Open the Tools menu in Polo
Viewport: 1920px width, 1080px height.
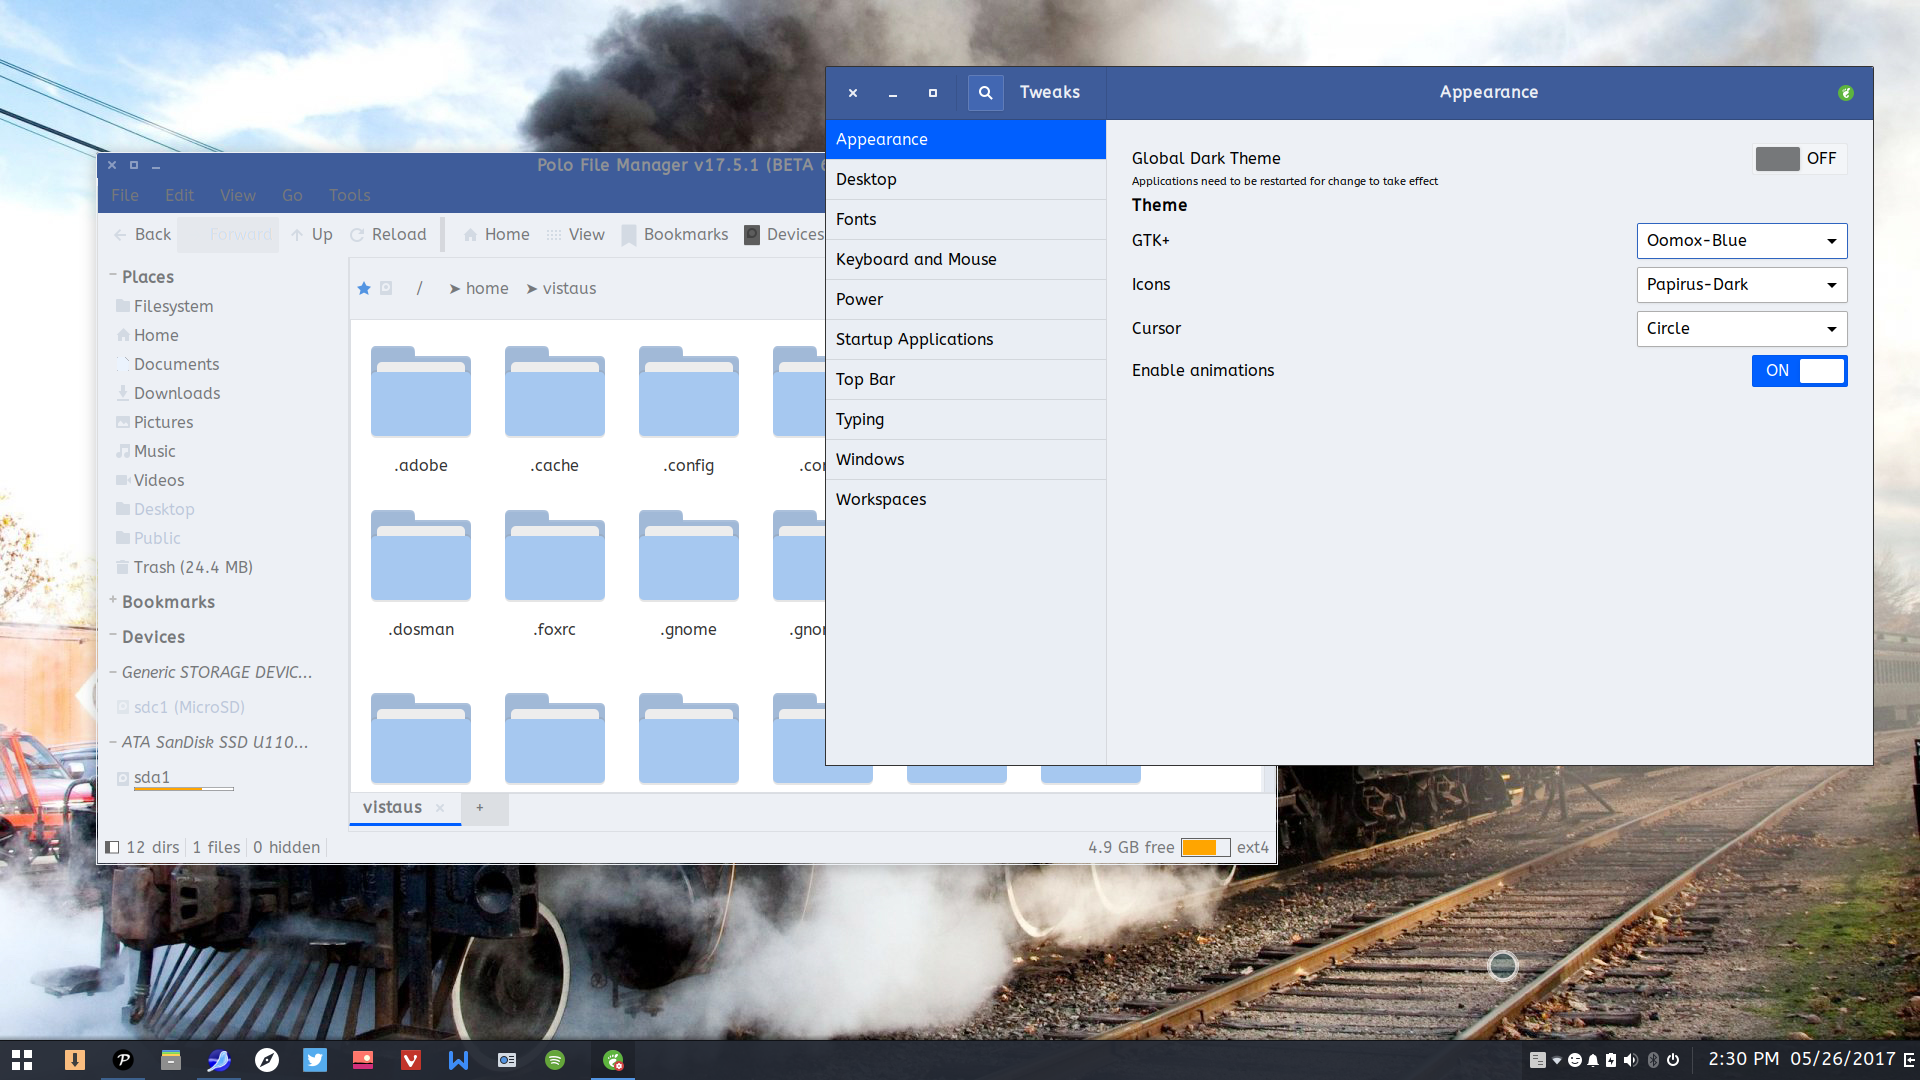[x=349, y=196]
